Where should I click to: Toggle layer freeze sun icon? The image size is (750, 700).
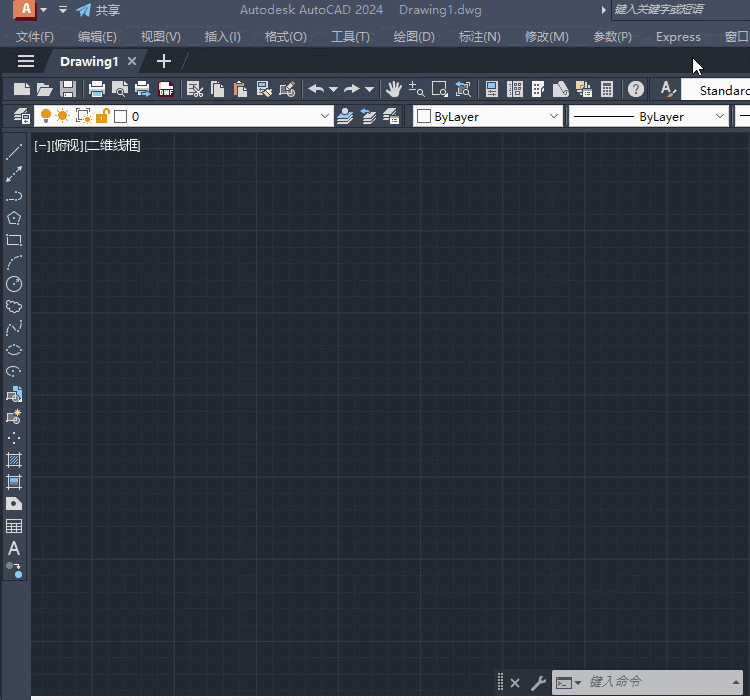pos(63,116)
